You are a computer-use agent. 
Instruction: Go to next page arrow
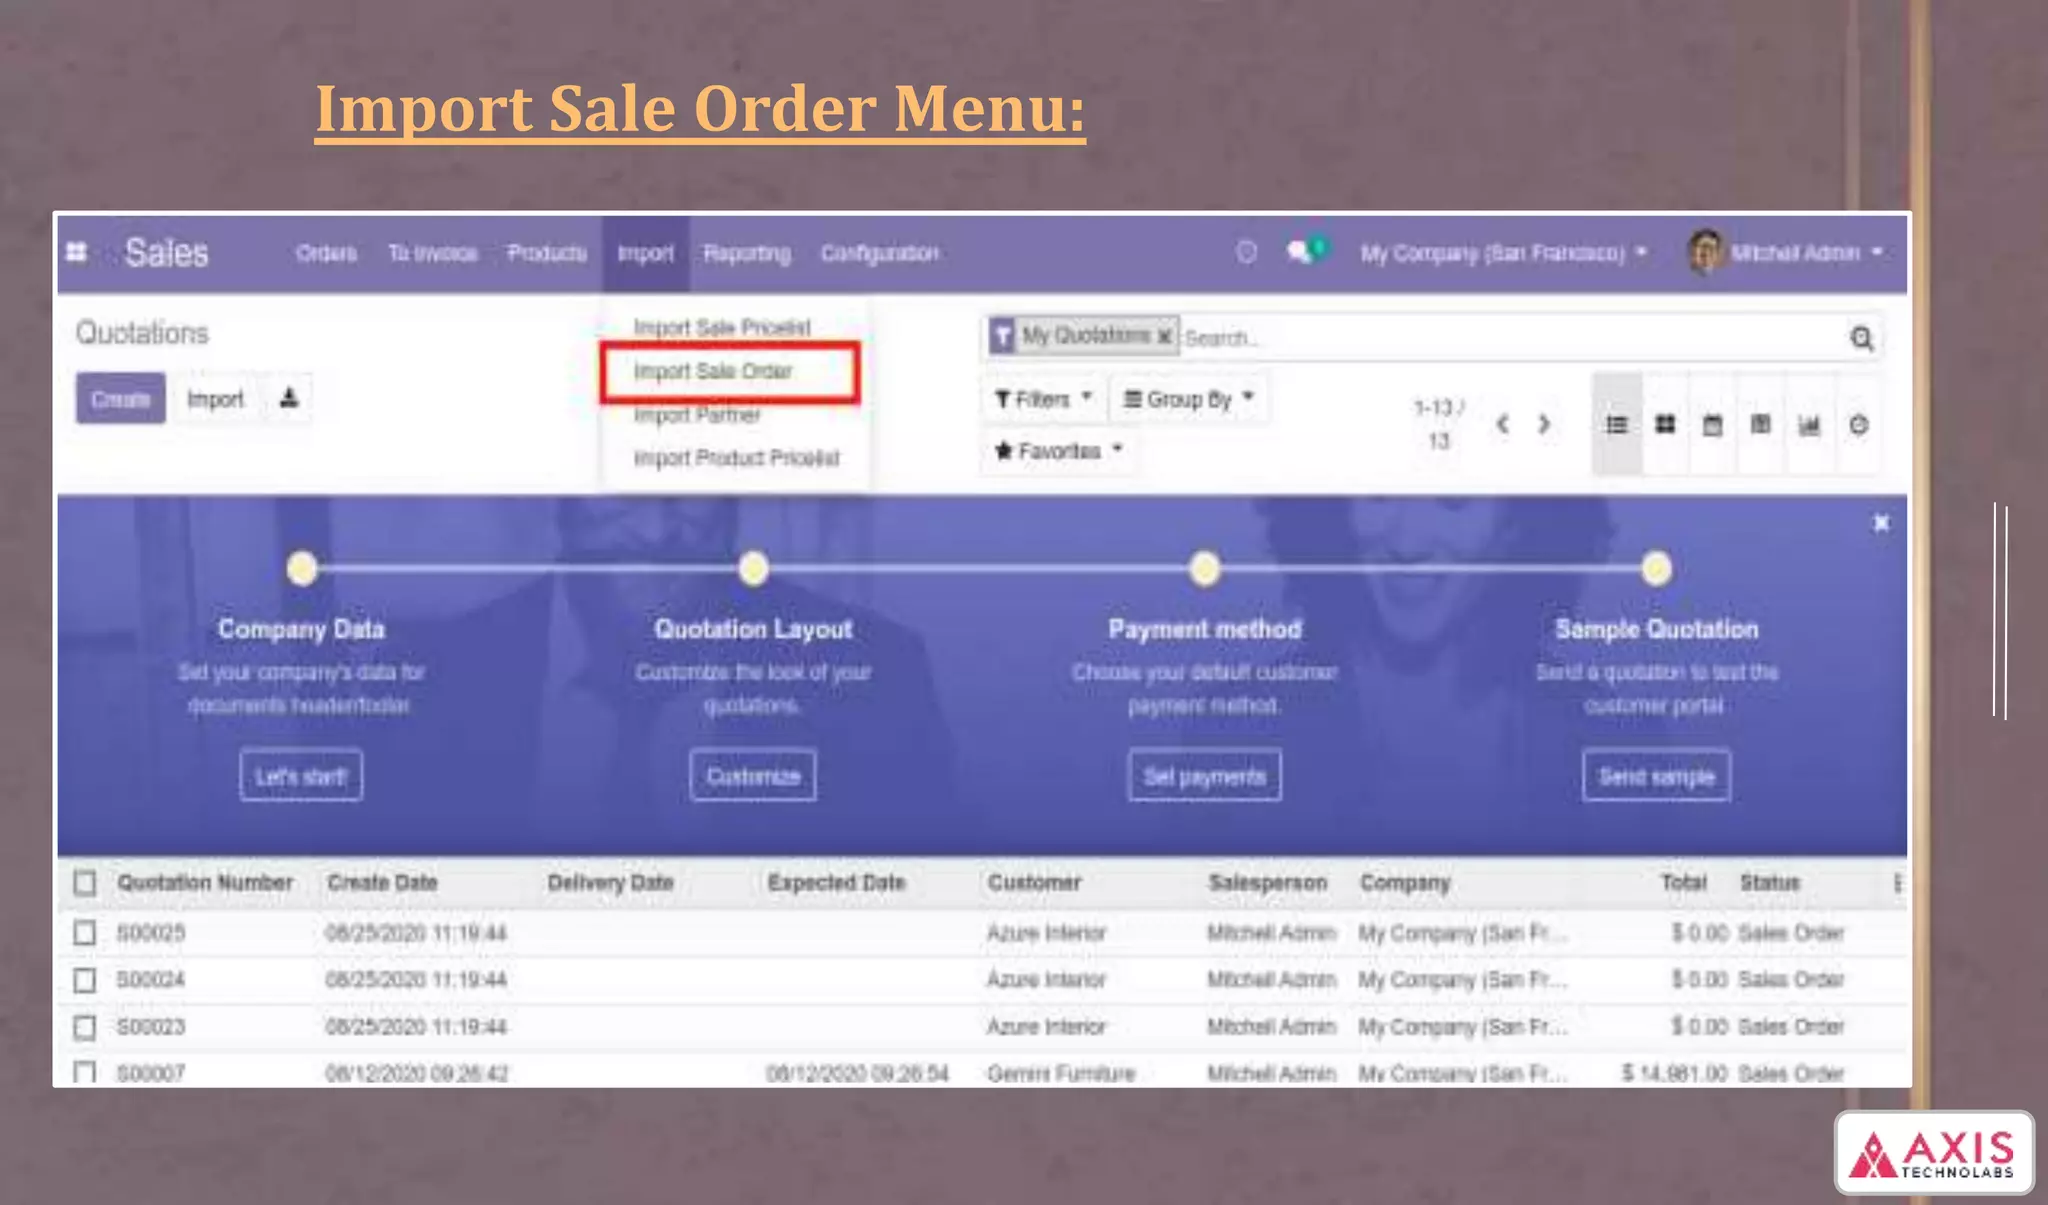[x=1545, y=424]
